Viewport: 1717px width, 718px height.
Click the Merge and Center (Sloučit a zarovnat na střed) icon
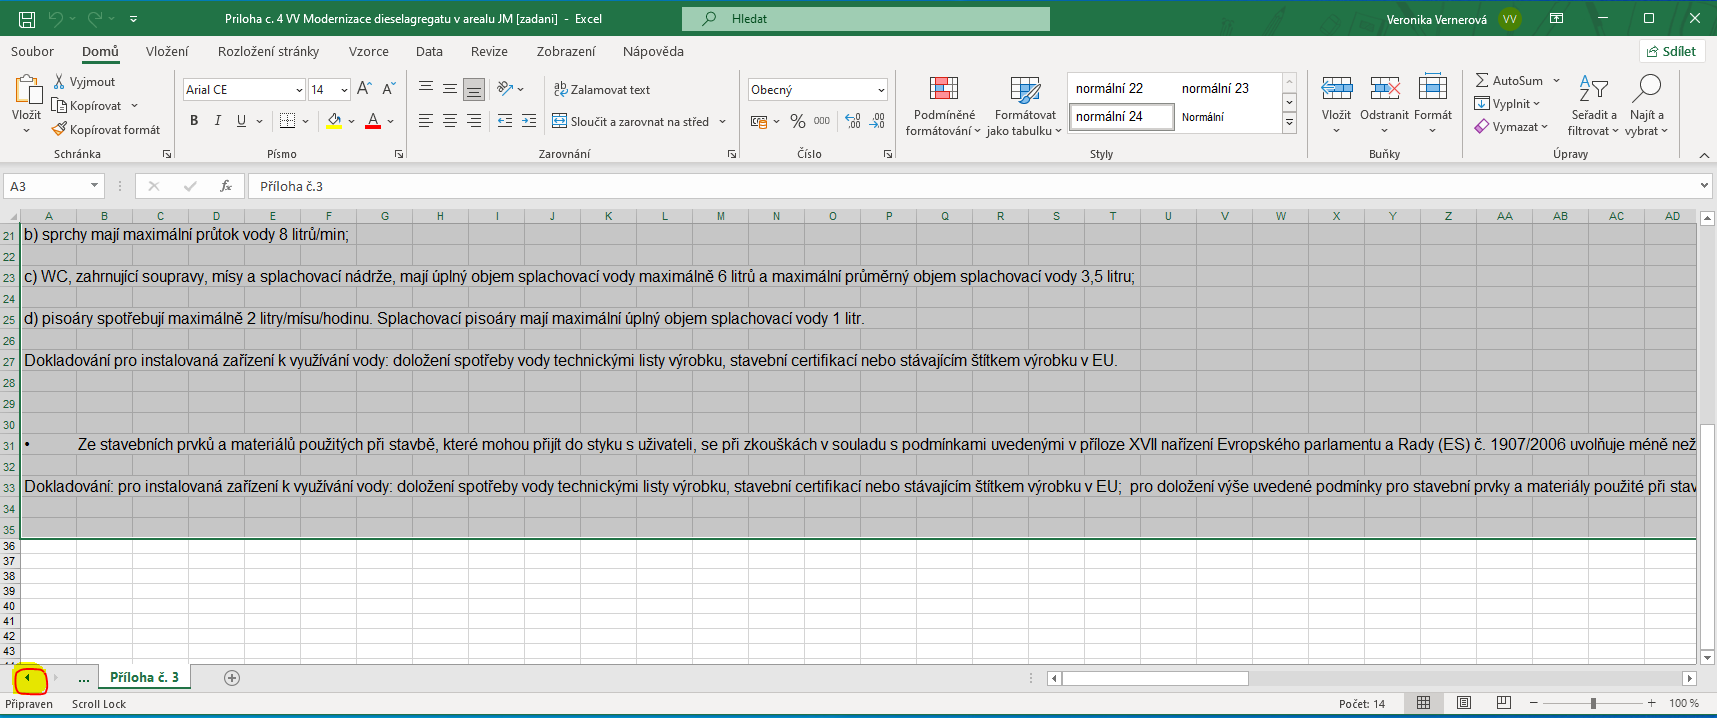pyautogui.click(x=560, y=121)
